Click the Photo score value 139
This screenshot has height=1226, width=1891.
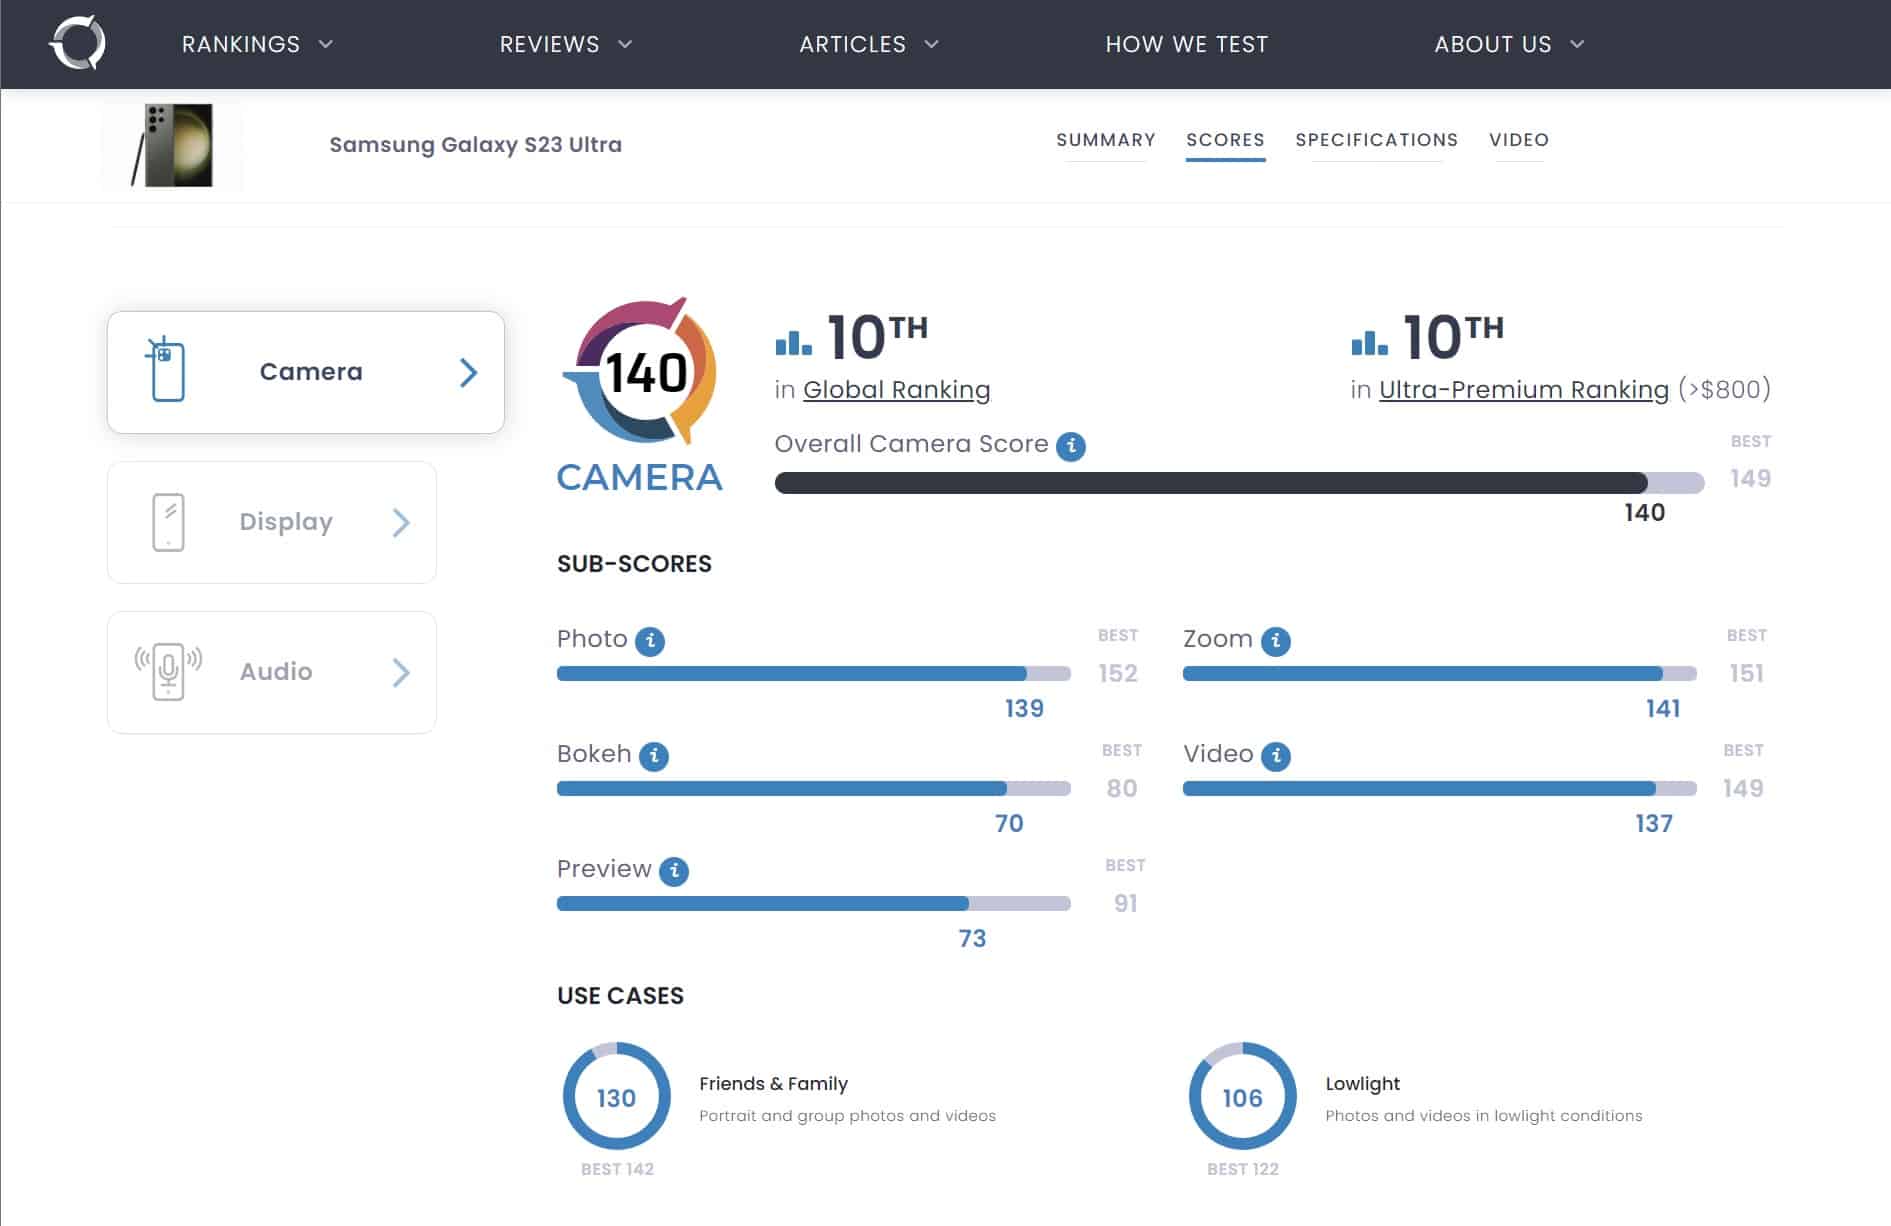tap(1024, 709)
